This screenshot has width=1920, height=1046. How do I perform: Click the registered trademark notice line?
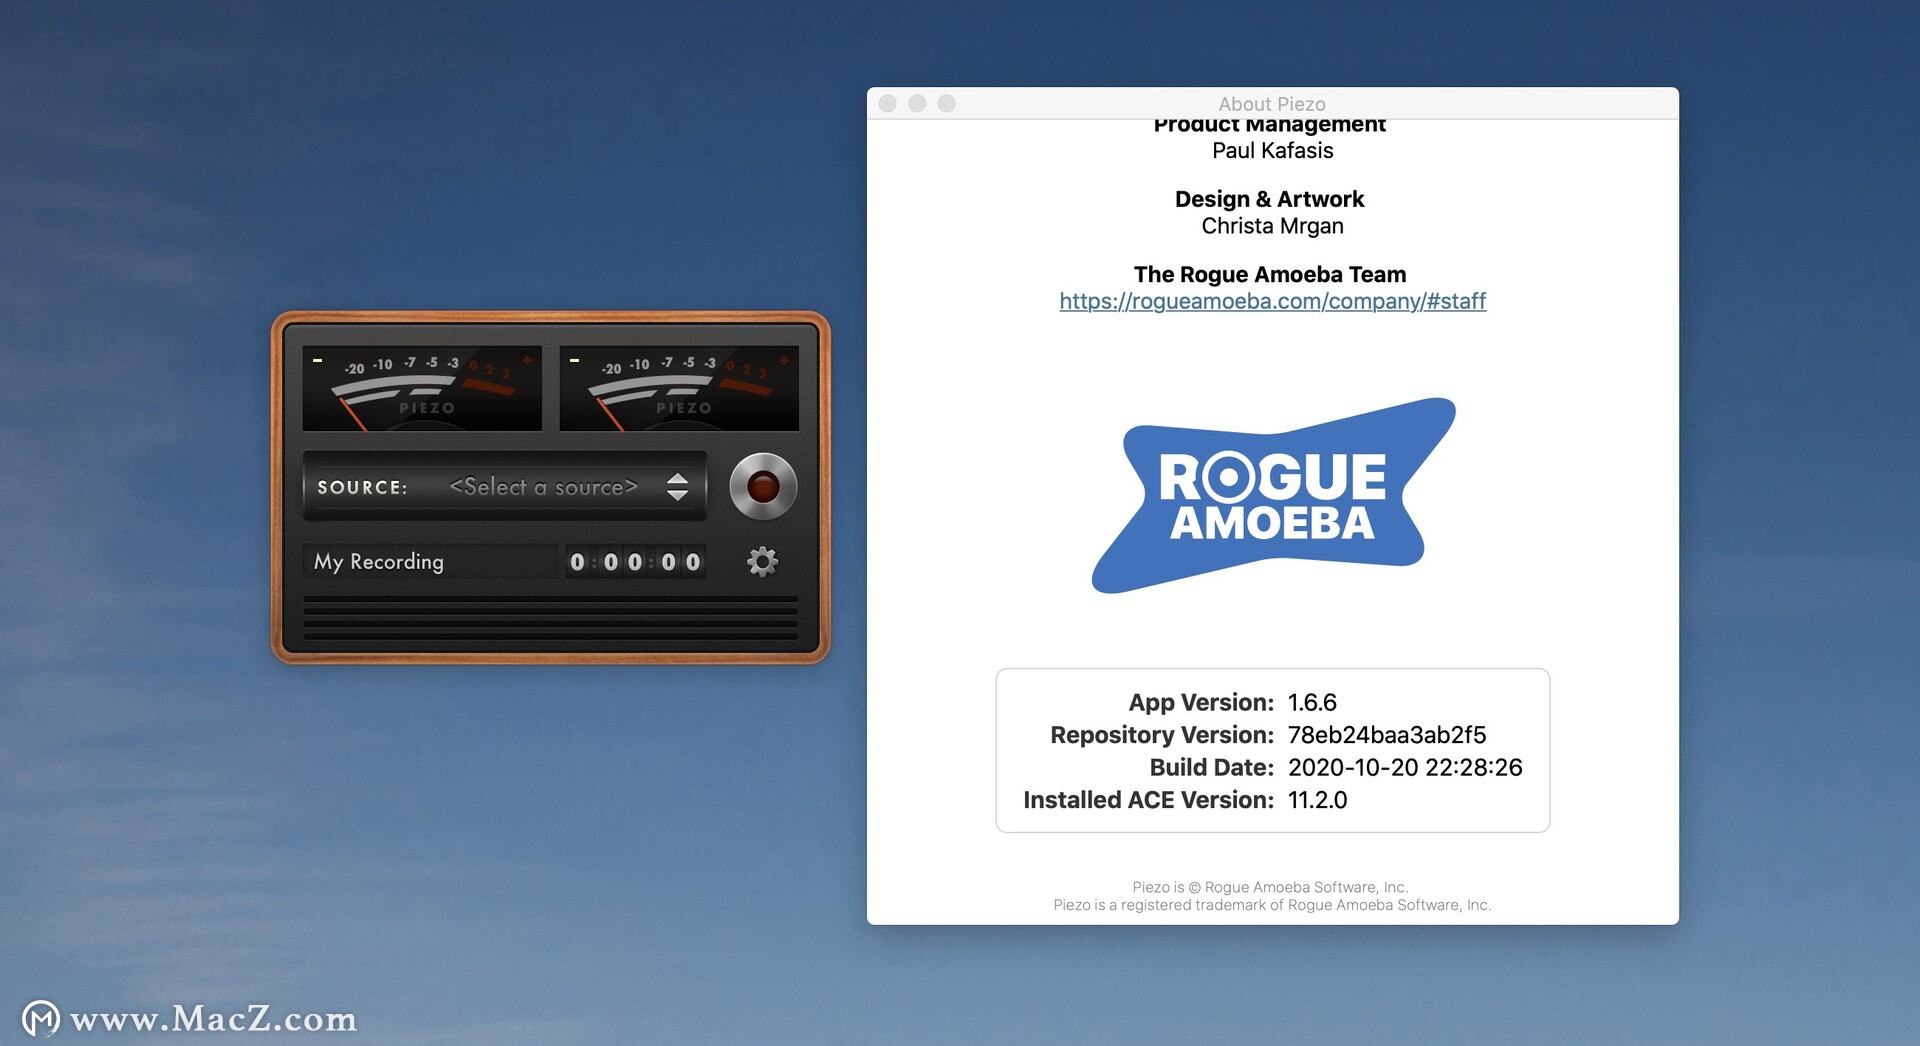click(1272, 905)
